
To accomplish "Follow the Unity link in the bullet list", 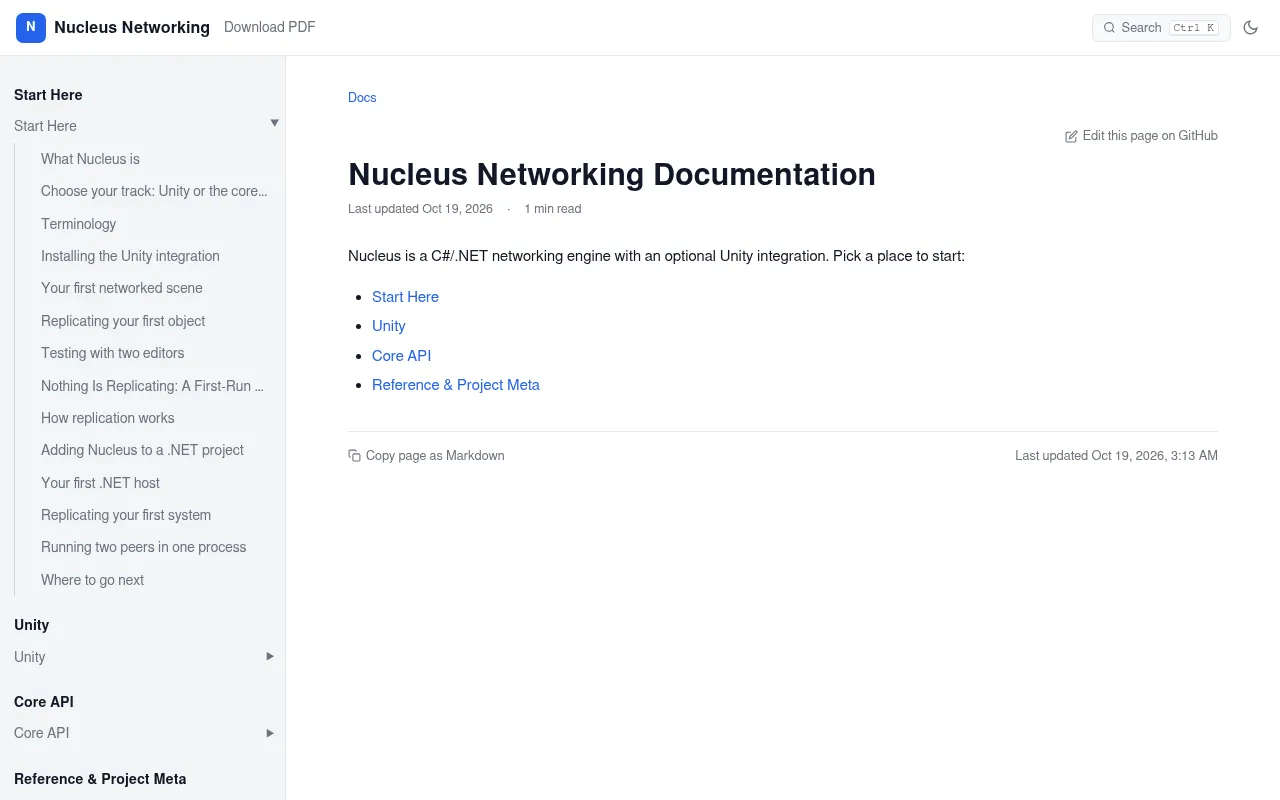I will pos(388,326).
